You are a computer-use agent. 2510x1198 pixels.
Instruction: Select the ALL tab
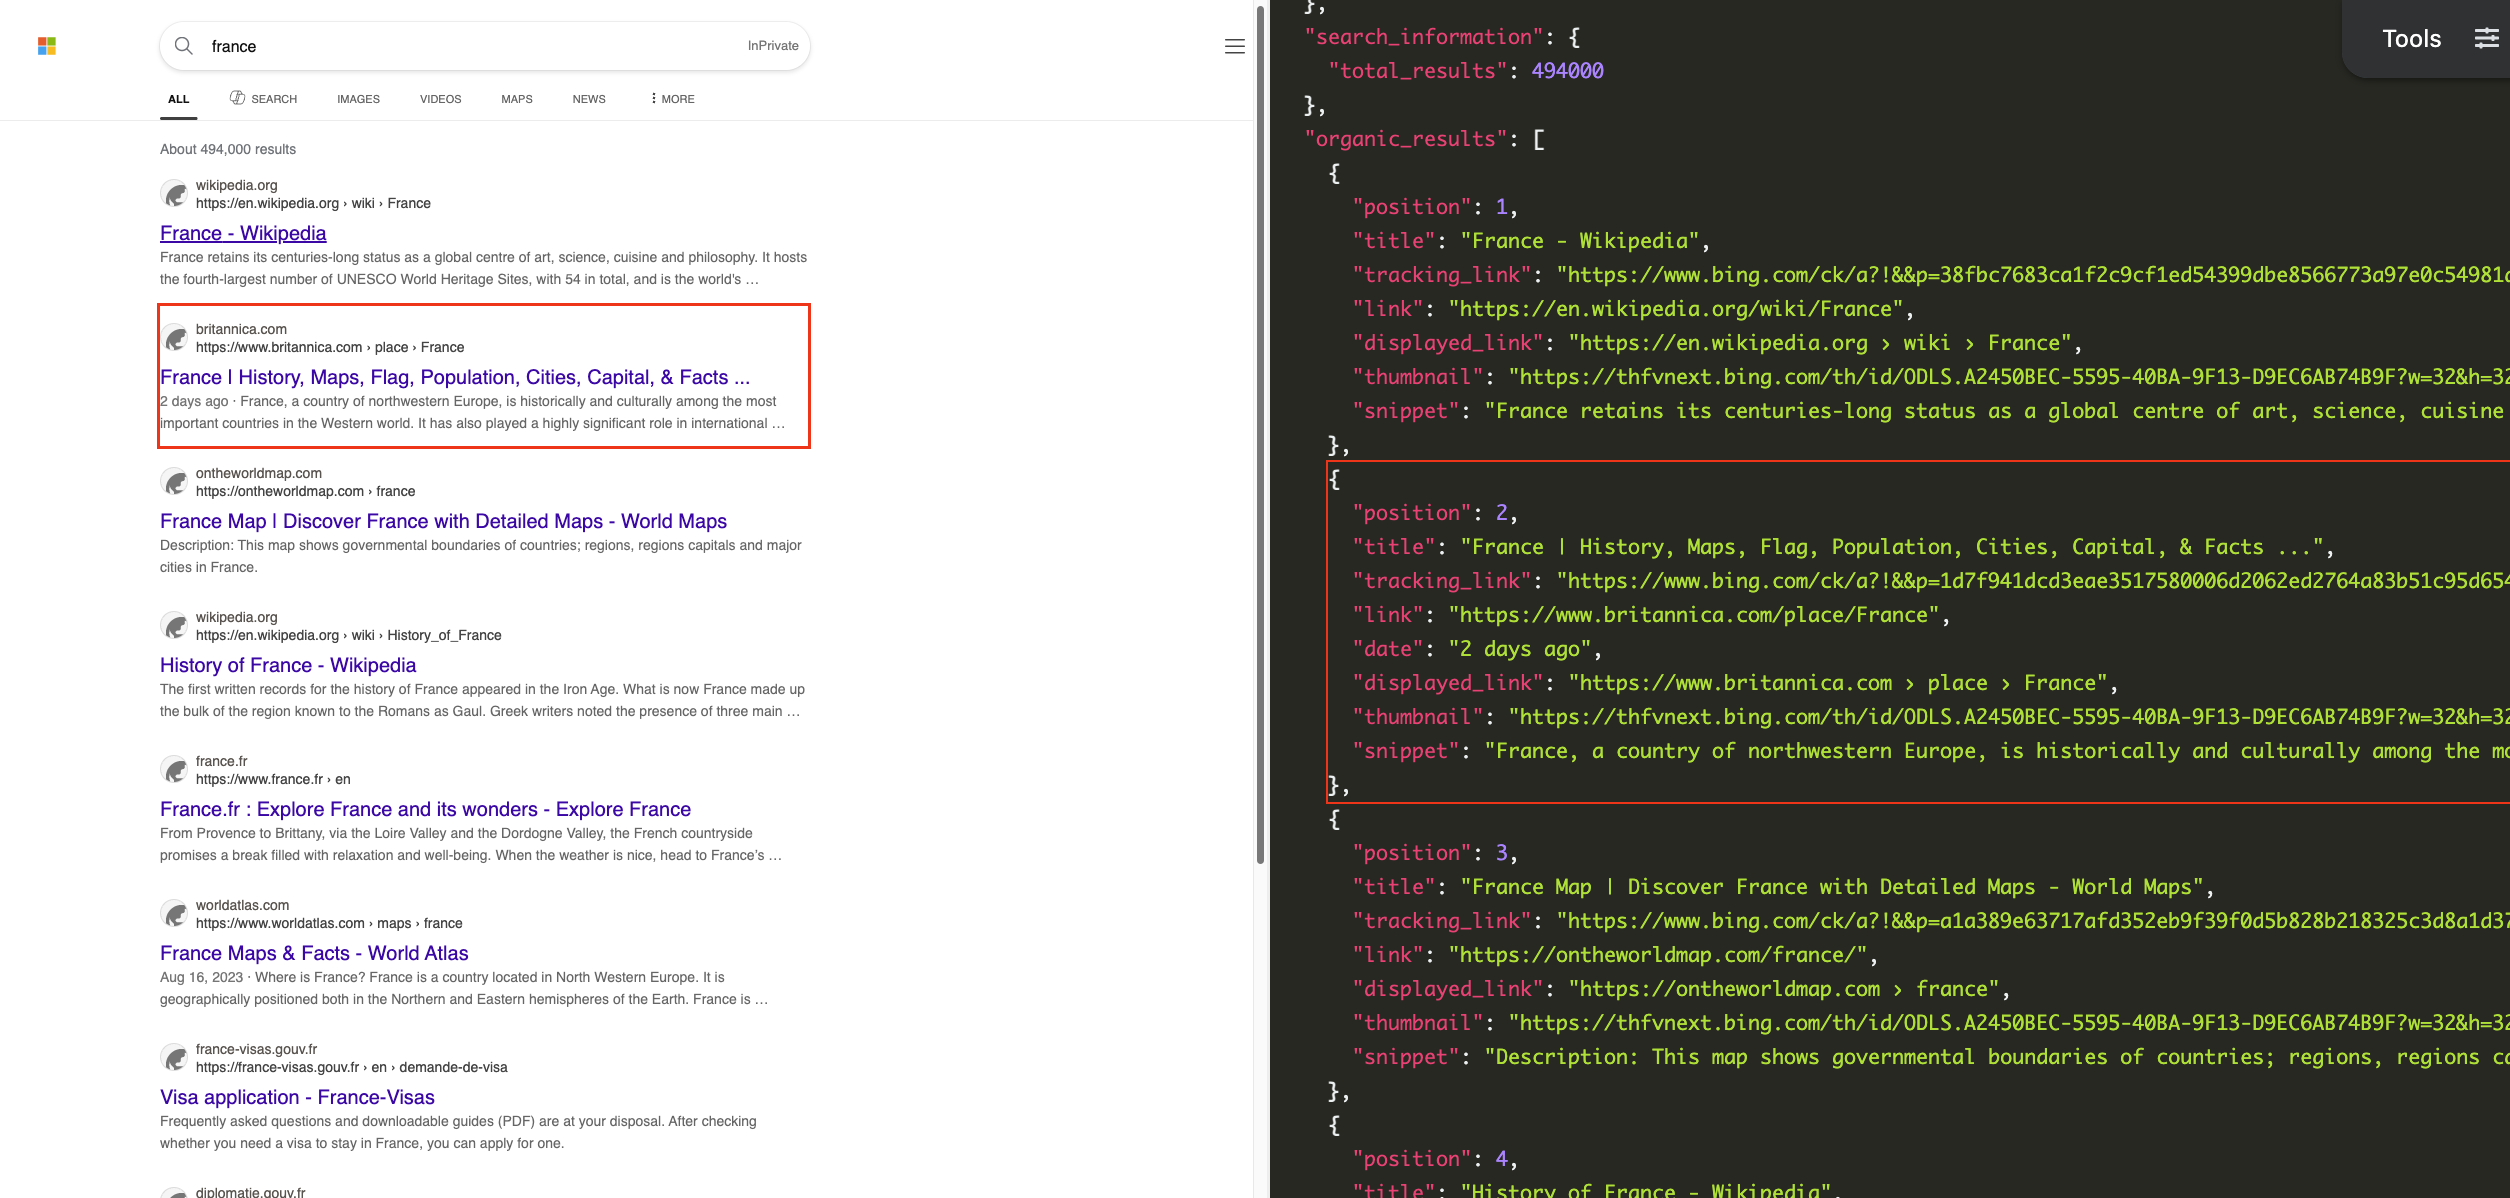pyautogui.click(x=179, y=99)
